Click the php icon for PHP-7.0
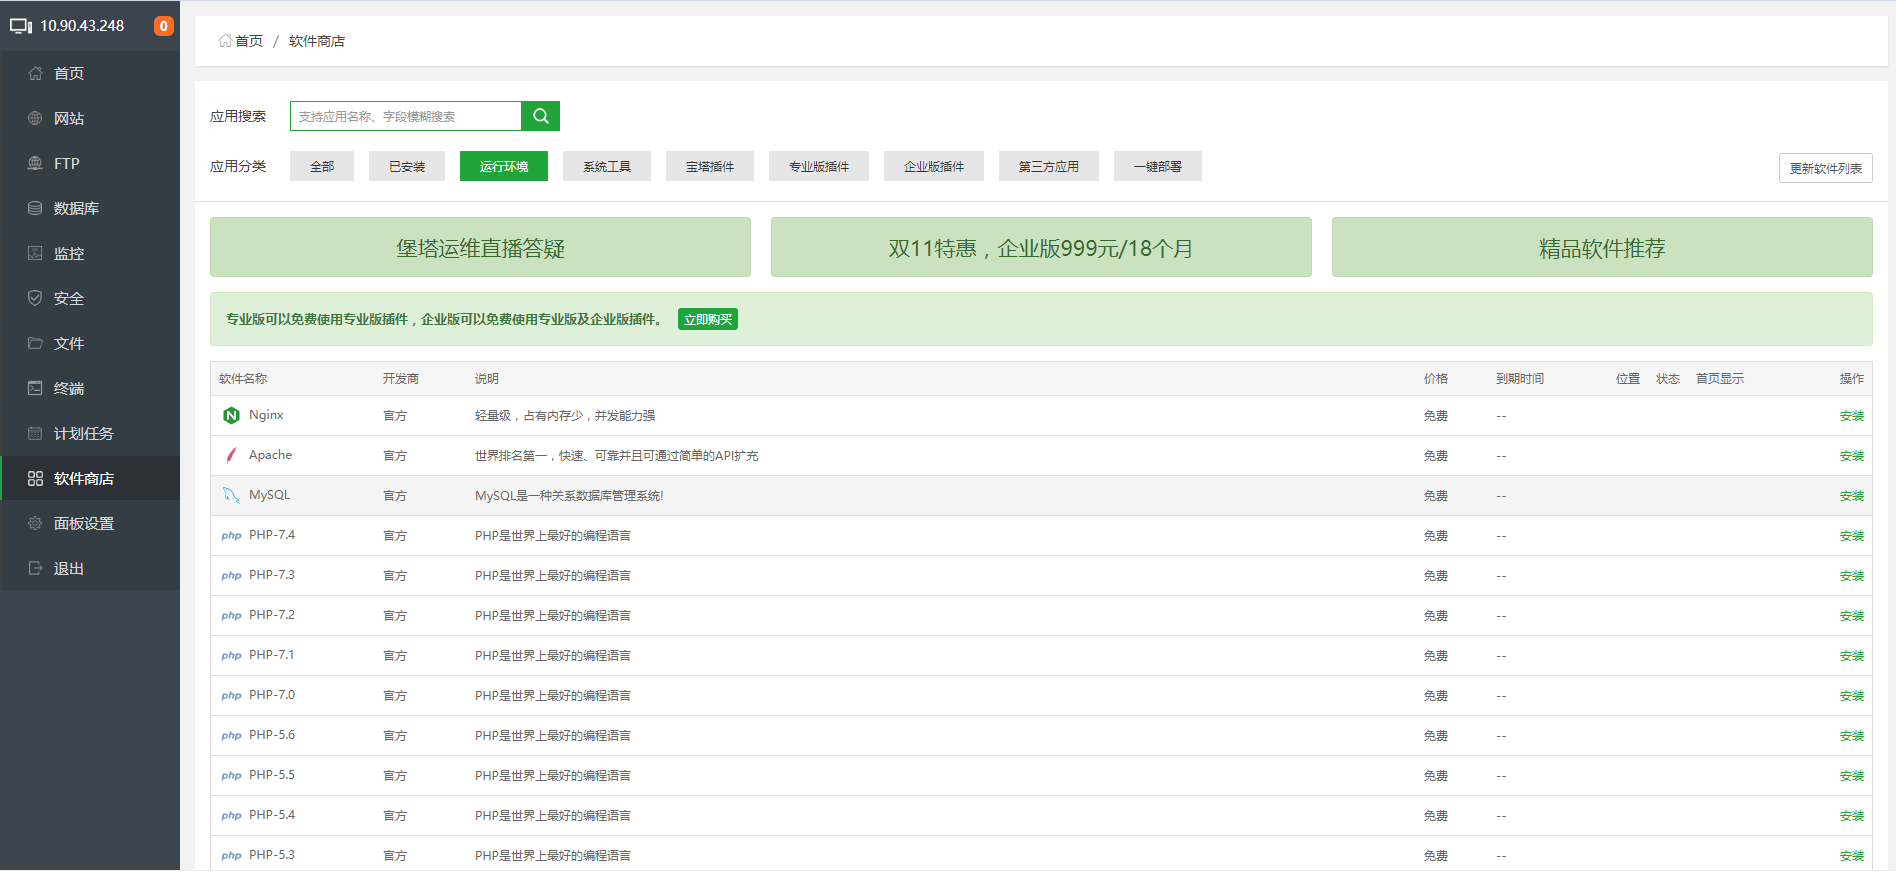 click(x=231, y=696)
